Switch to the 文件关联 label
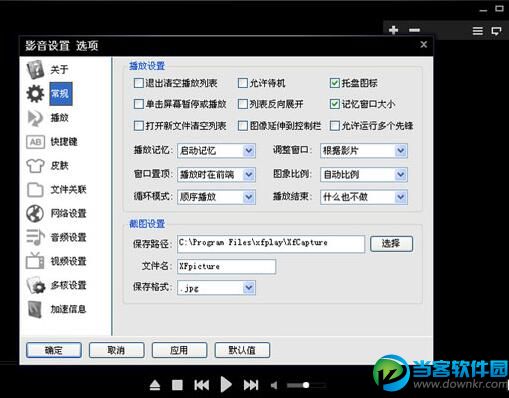 pyautogui.click(x=68, y=190)
